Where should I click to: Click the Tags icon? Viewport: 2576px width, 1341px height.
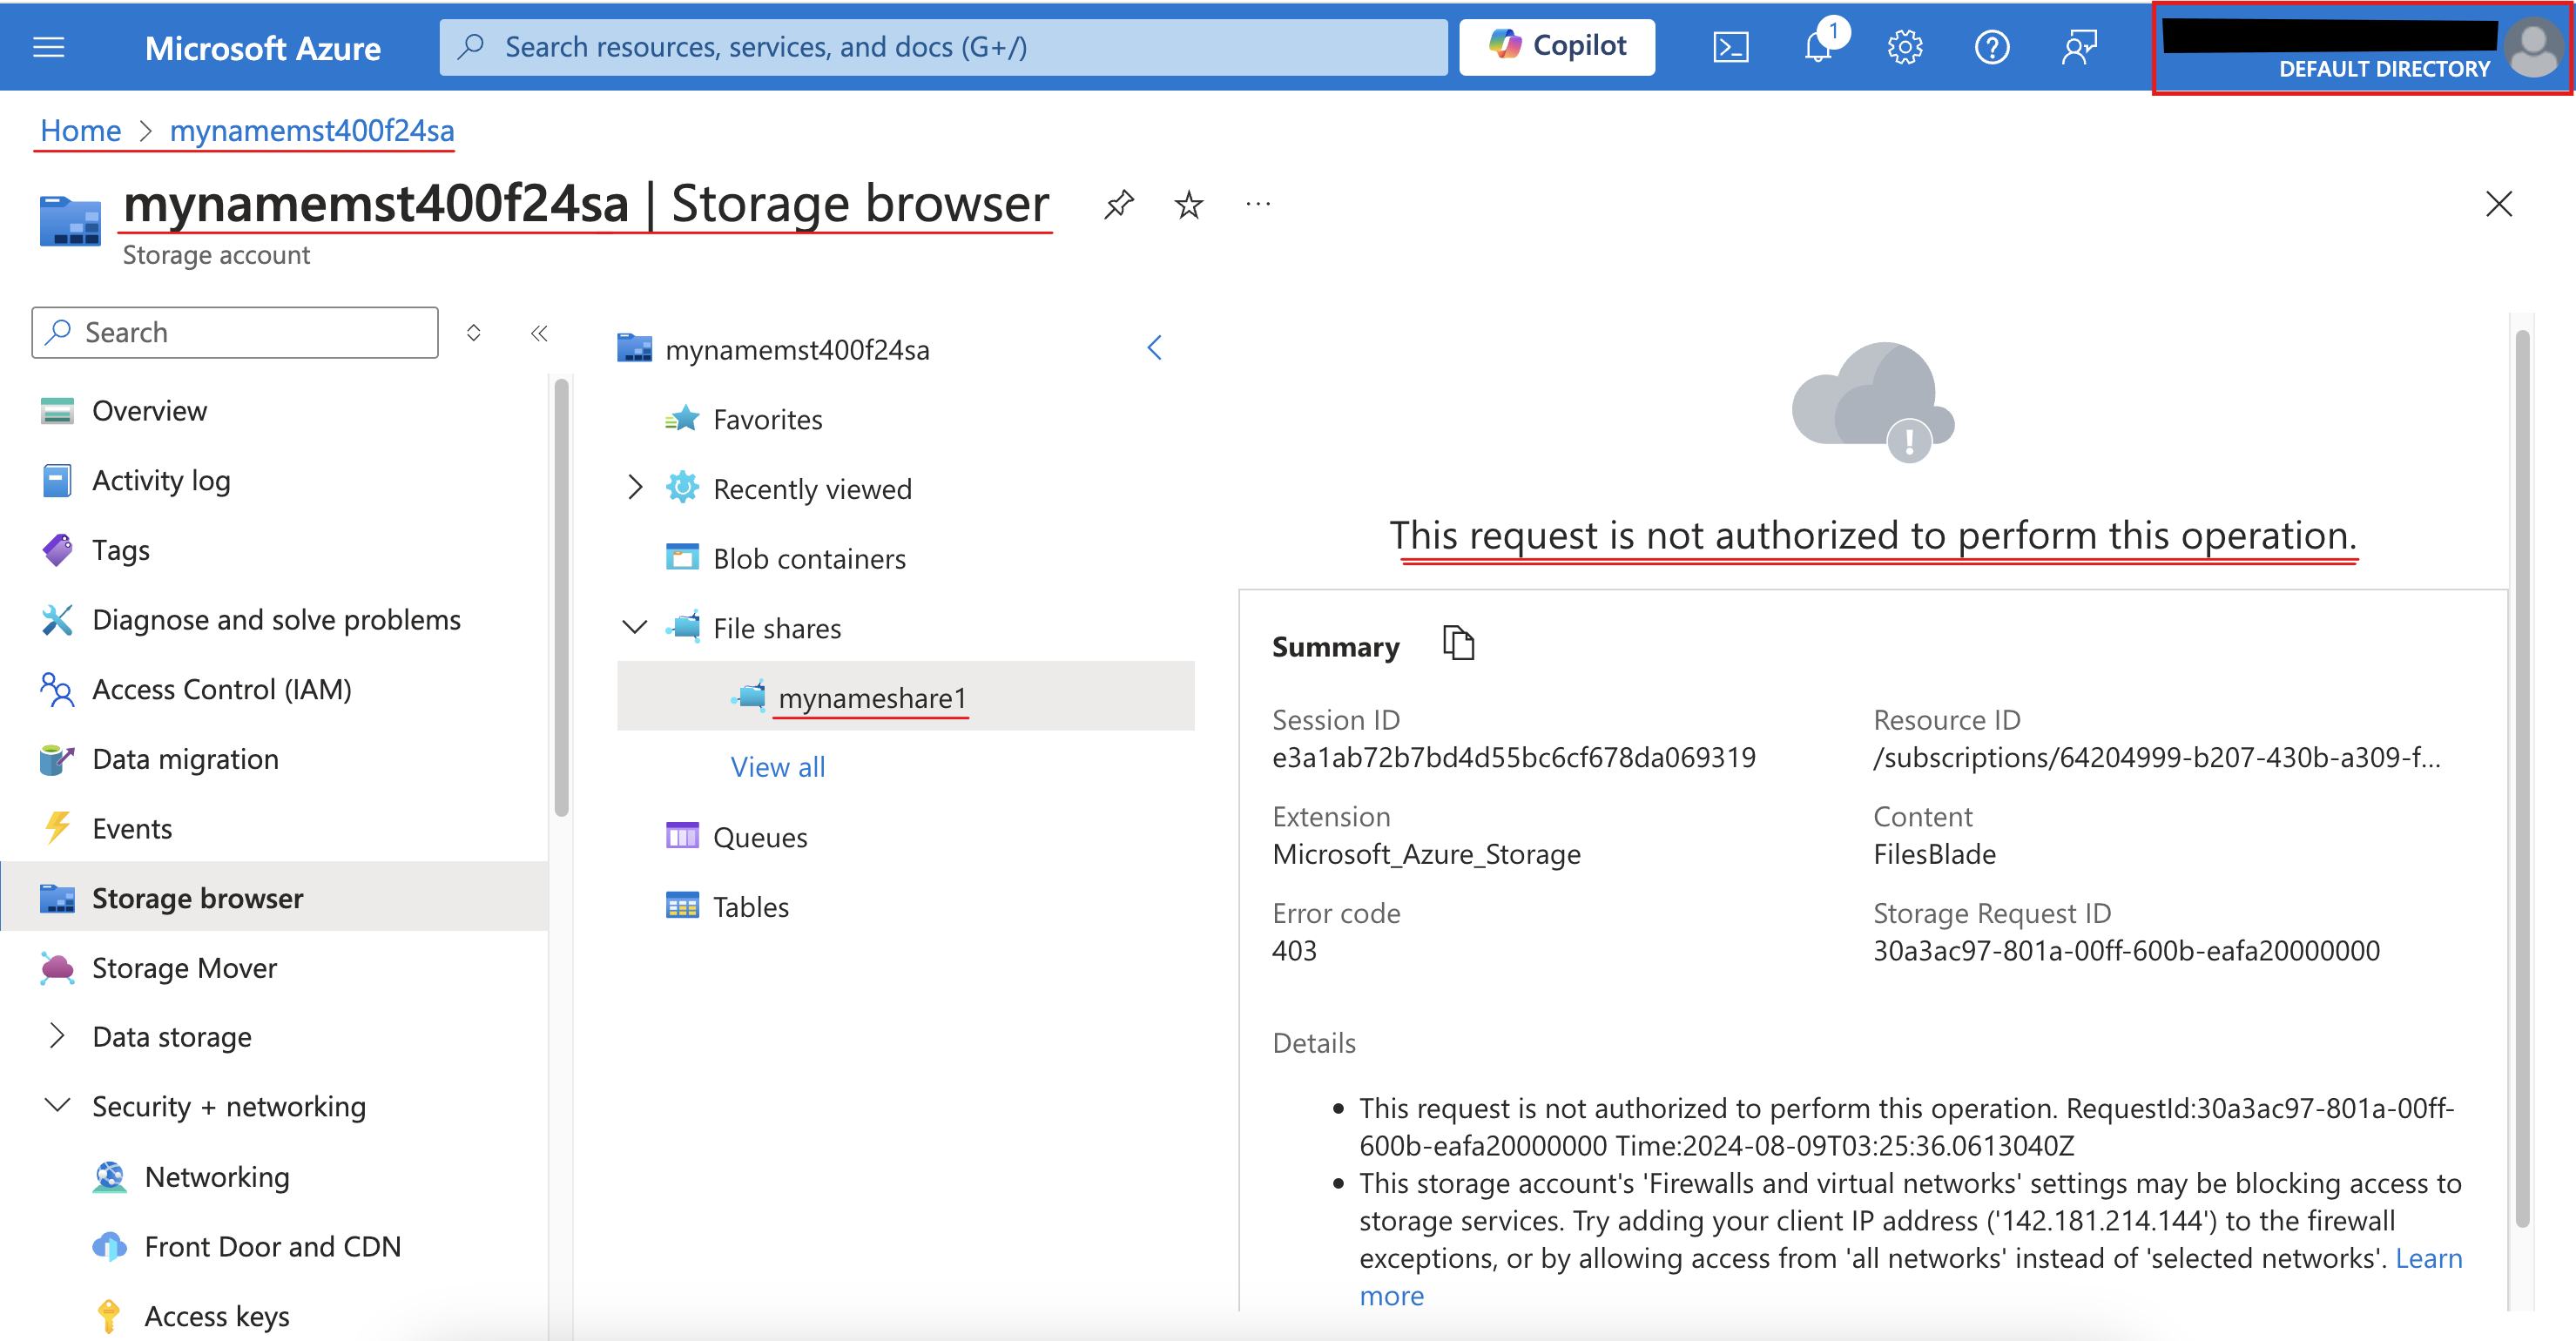[57, 550]
